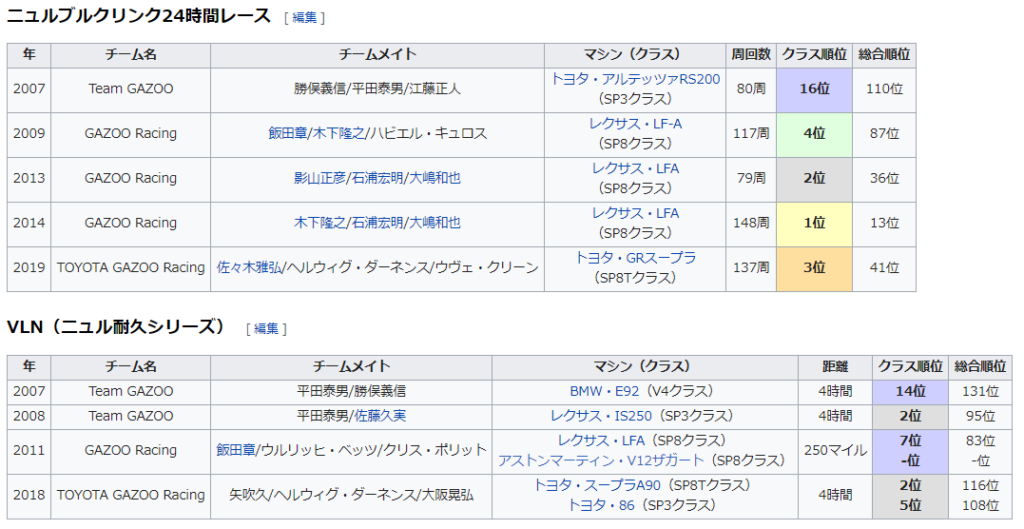Click 2018 year cell in VLN table
The height and width of the screenshot is (529, 1024).
tap(29, 495)
